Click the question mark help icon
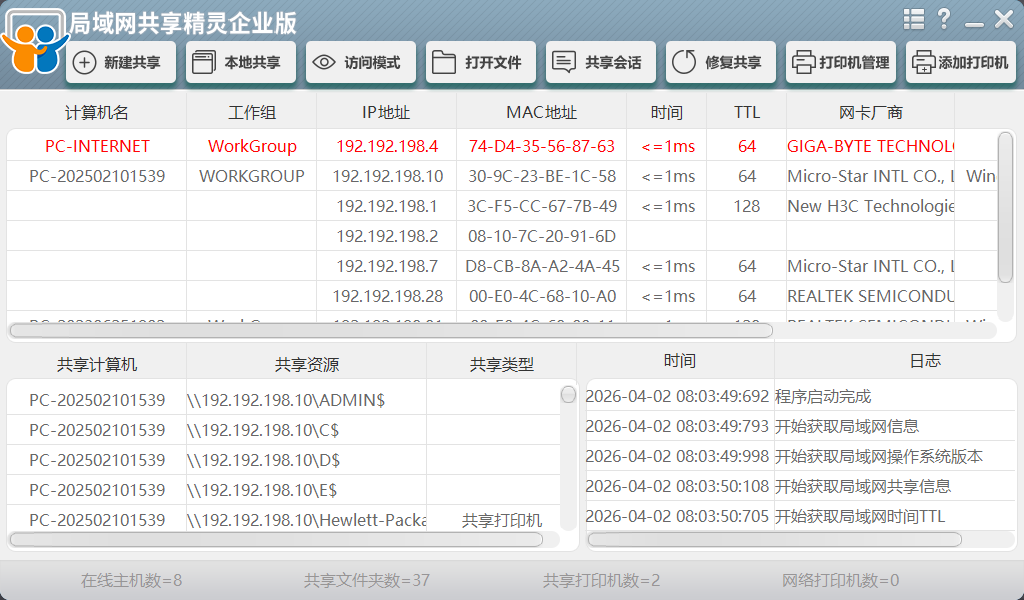The height and width of the screenshot is (600, 1024). 943,19
